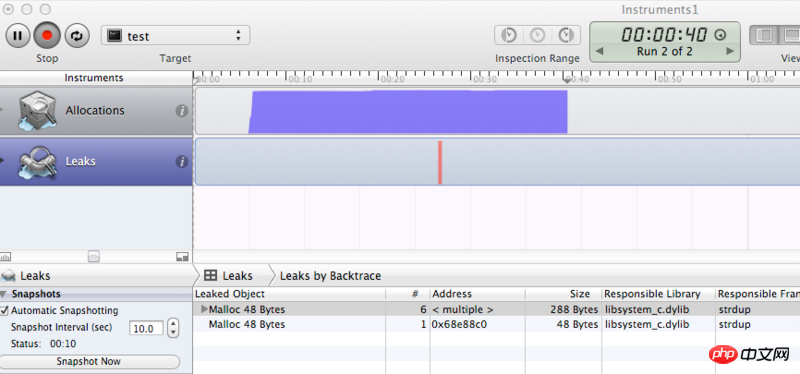Clear the inspection range middle button
800x374 pixels.
(537, 35)
